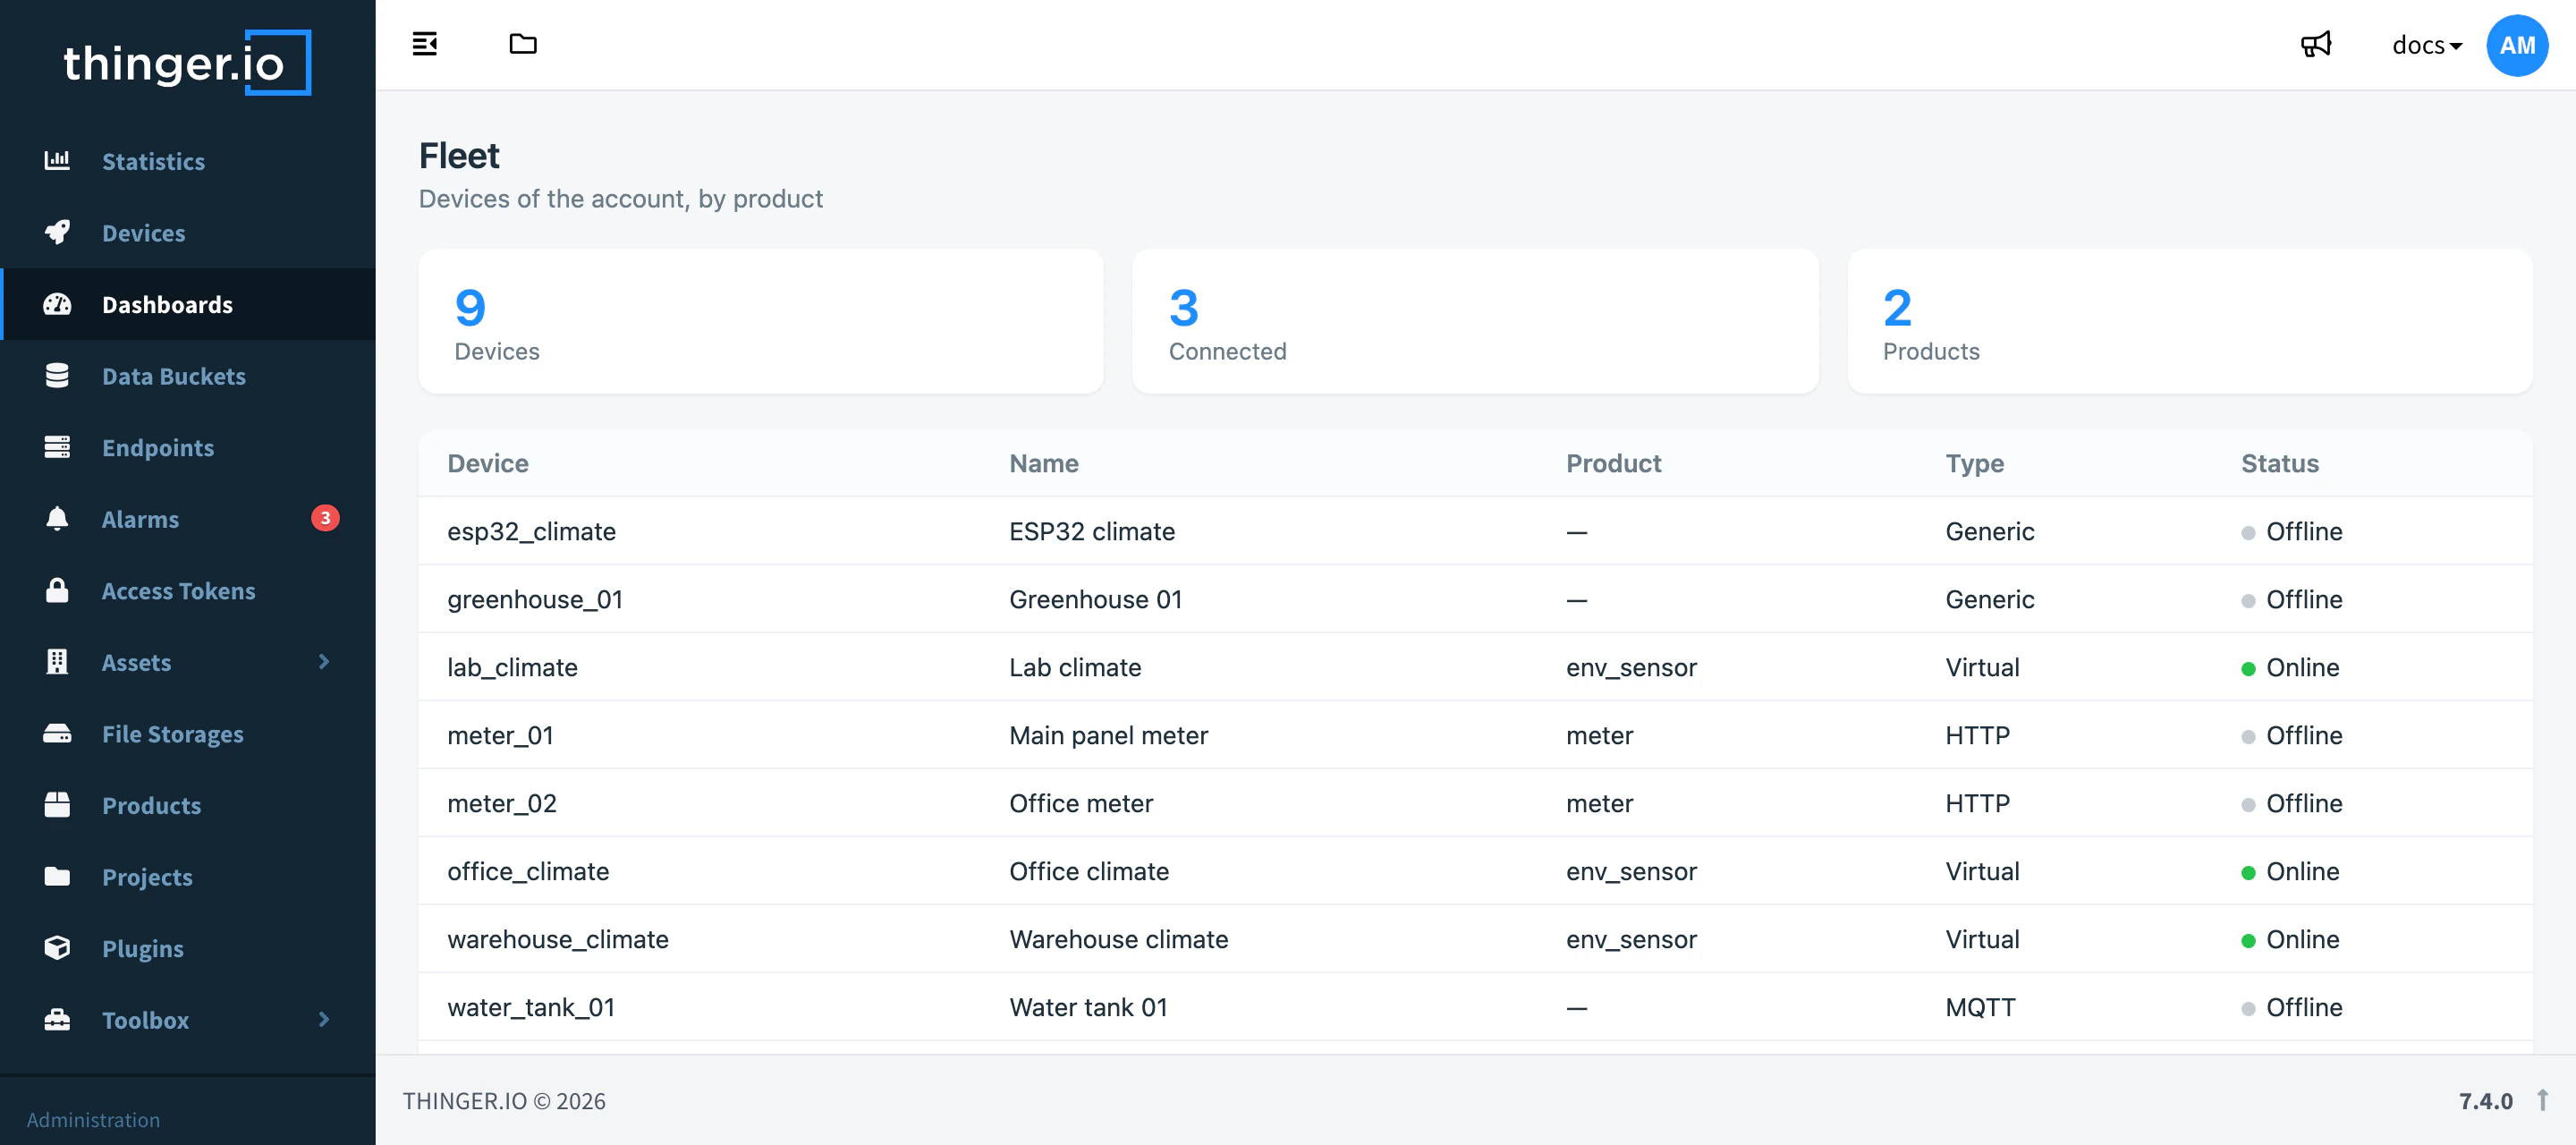This screenshot has width=2576, height=1145.
Task: Open File Storages menu entry
Action: point(187,734)
